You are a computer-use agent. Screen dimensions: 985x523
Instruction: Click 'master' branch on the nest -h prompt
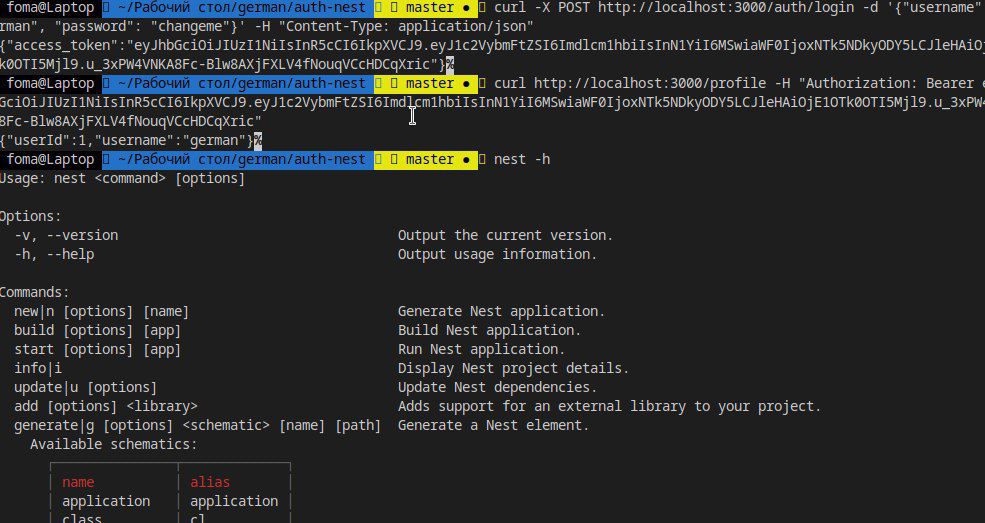[x=429, y=159]
